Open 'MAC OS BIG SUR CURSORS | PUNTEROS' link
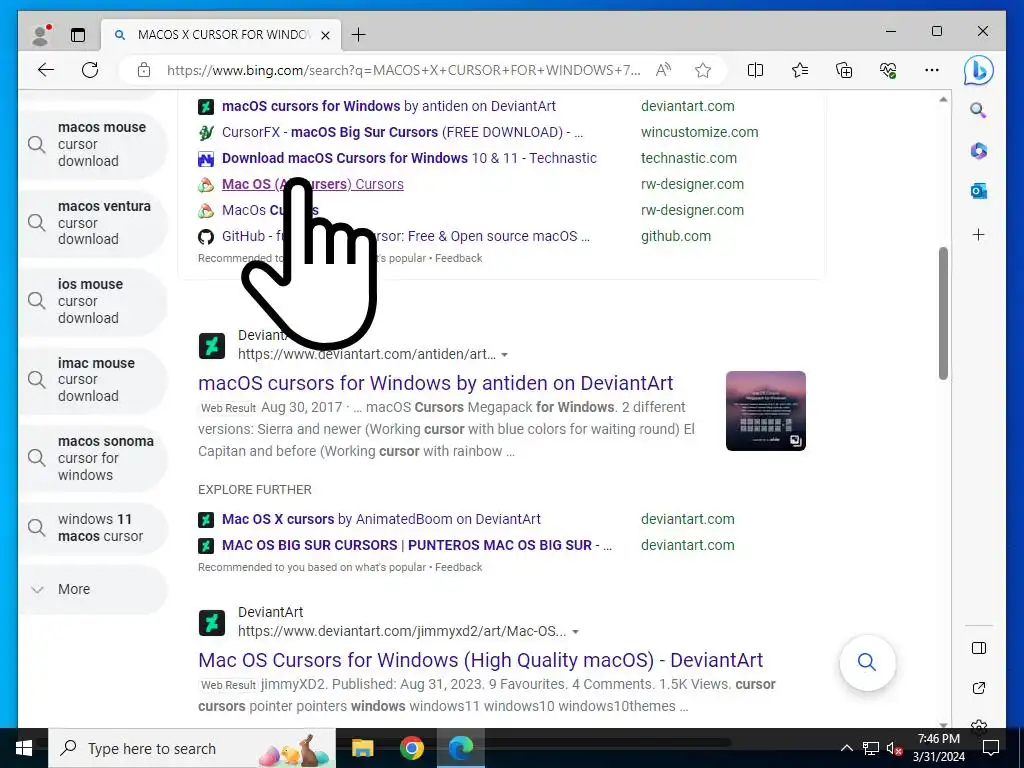The image size is (1024, 768). [x=417, y=545]
